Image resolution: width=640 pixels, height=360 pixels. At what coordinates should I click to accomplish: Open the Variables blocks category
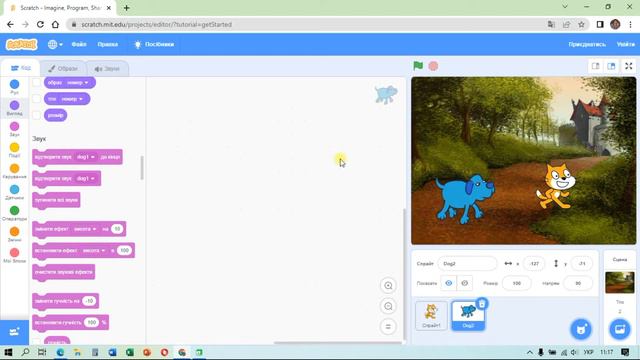point(14,235)
